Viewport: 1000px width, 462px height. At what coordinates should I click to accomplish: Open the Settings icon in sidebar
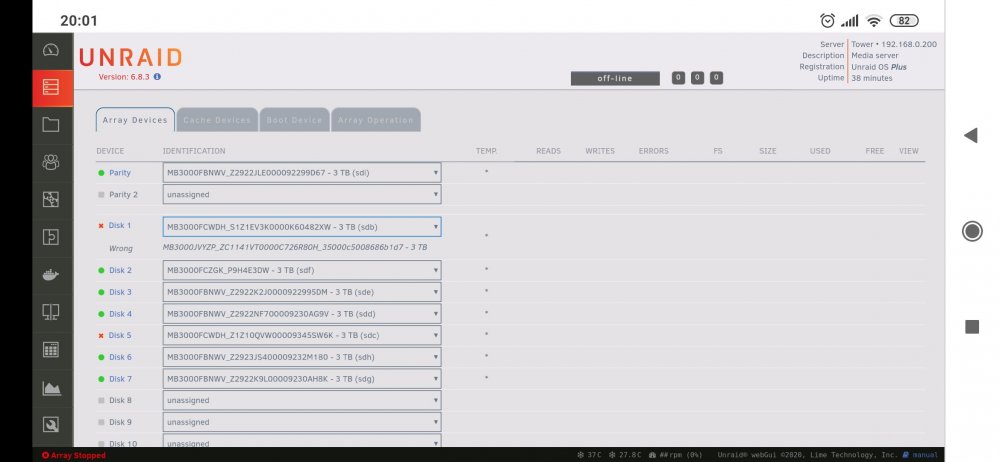[x=51, y=199]
